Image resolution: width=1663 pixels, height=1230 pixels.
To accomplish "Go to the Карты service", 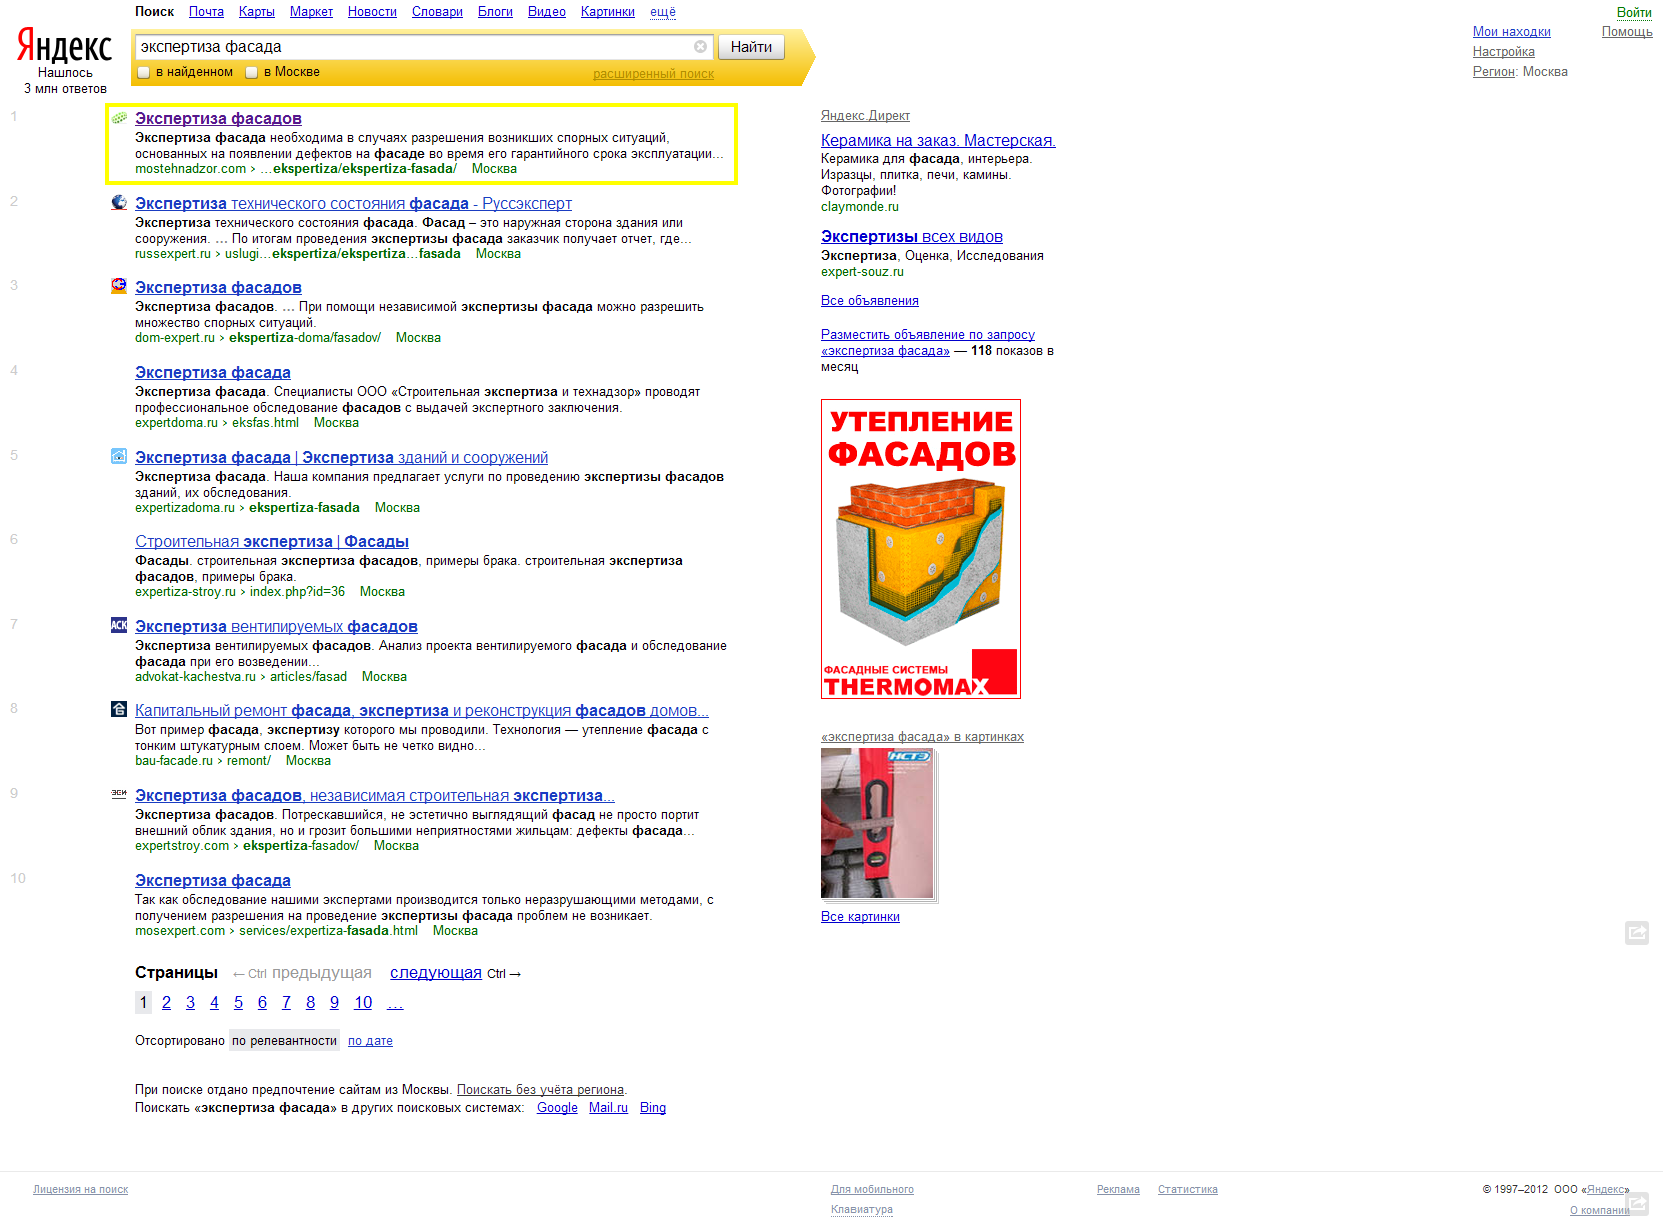I will [257, 12].
